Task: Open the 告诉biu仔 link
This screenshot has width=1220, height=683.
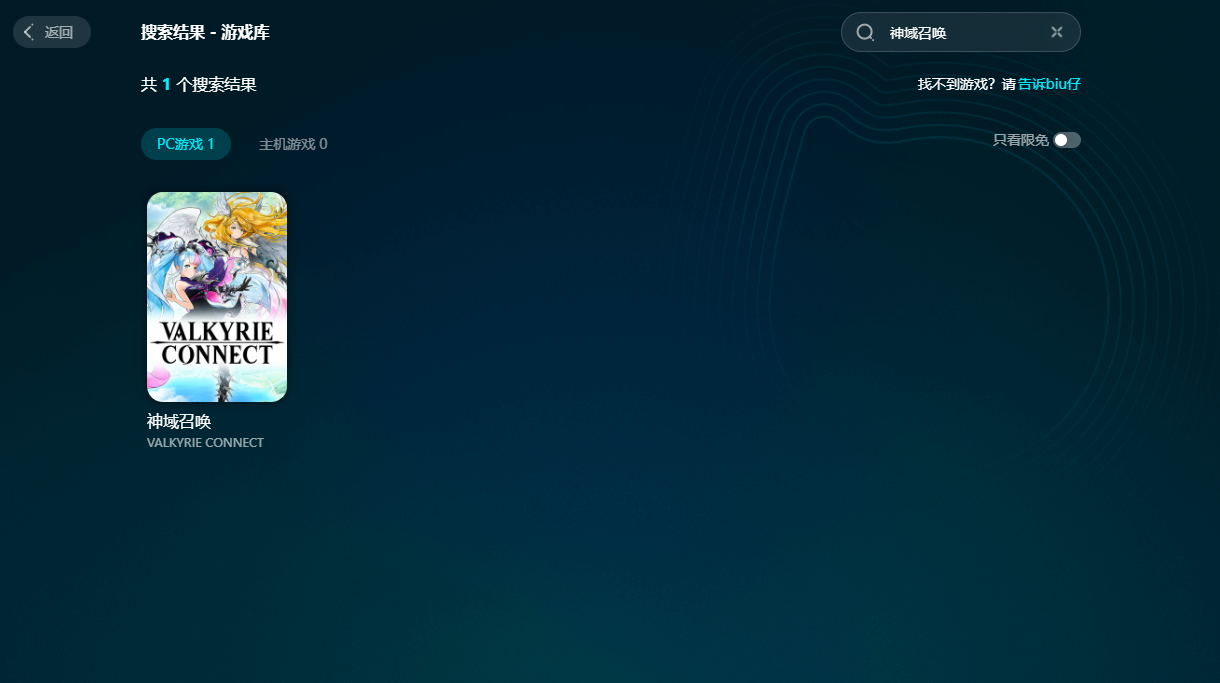Action: pos(1049,84)
